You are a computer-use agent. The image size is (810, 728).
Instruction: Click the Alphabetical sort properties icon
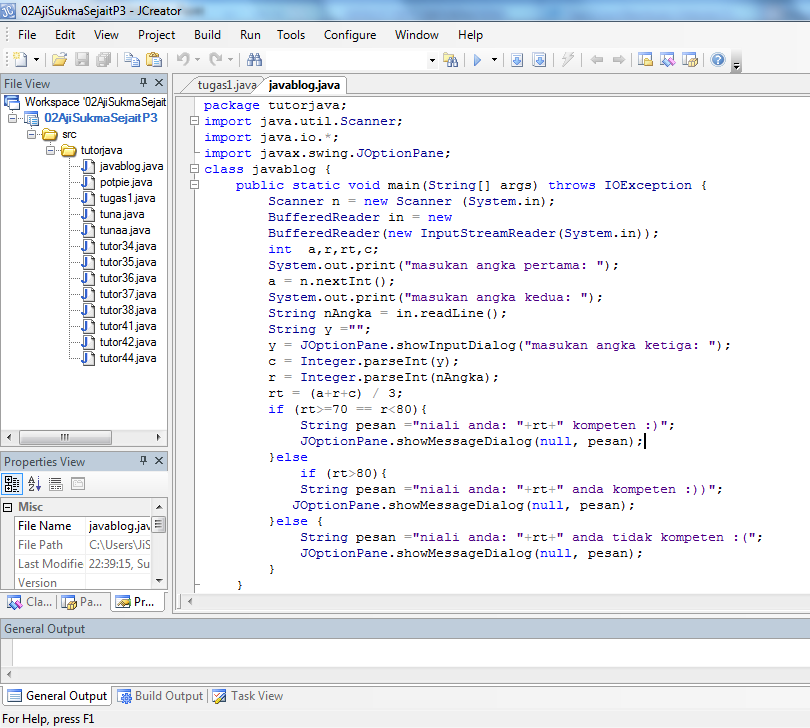click(x=34, y=484)
